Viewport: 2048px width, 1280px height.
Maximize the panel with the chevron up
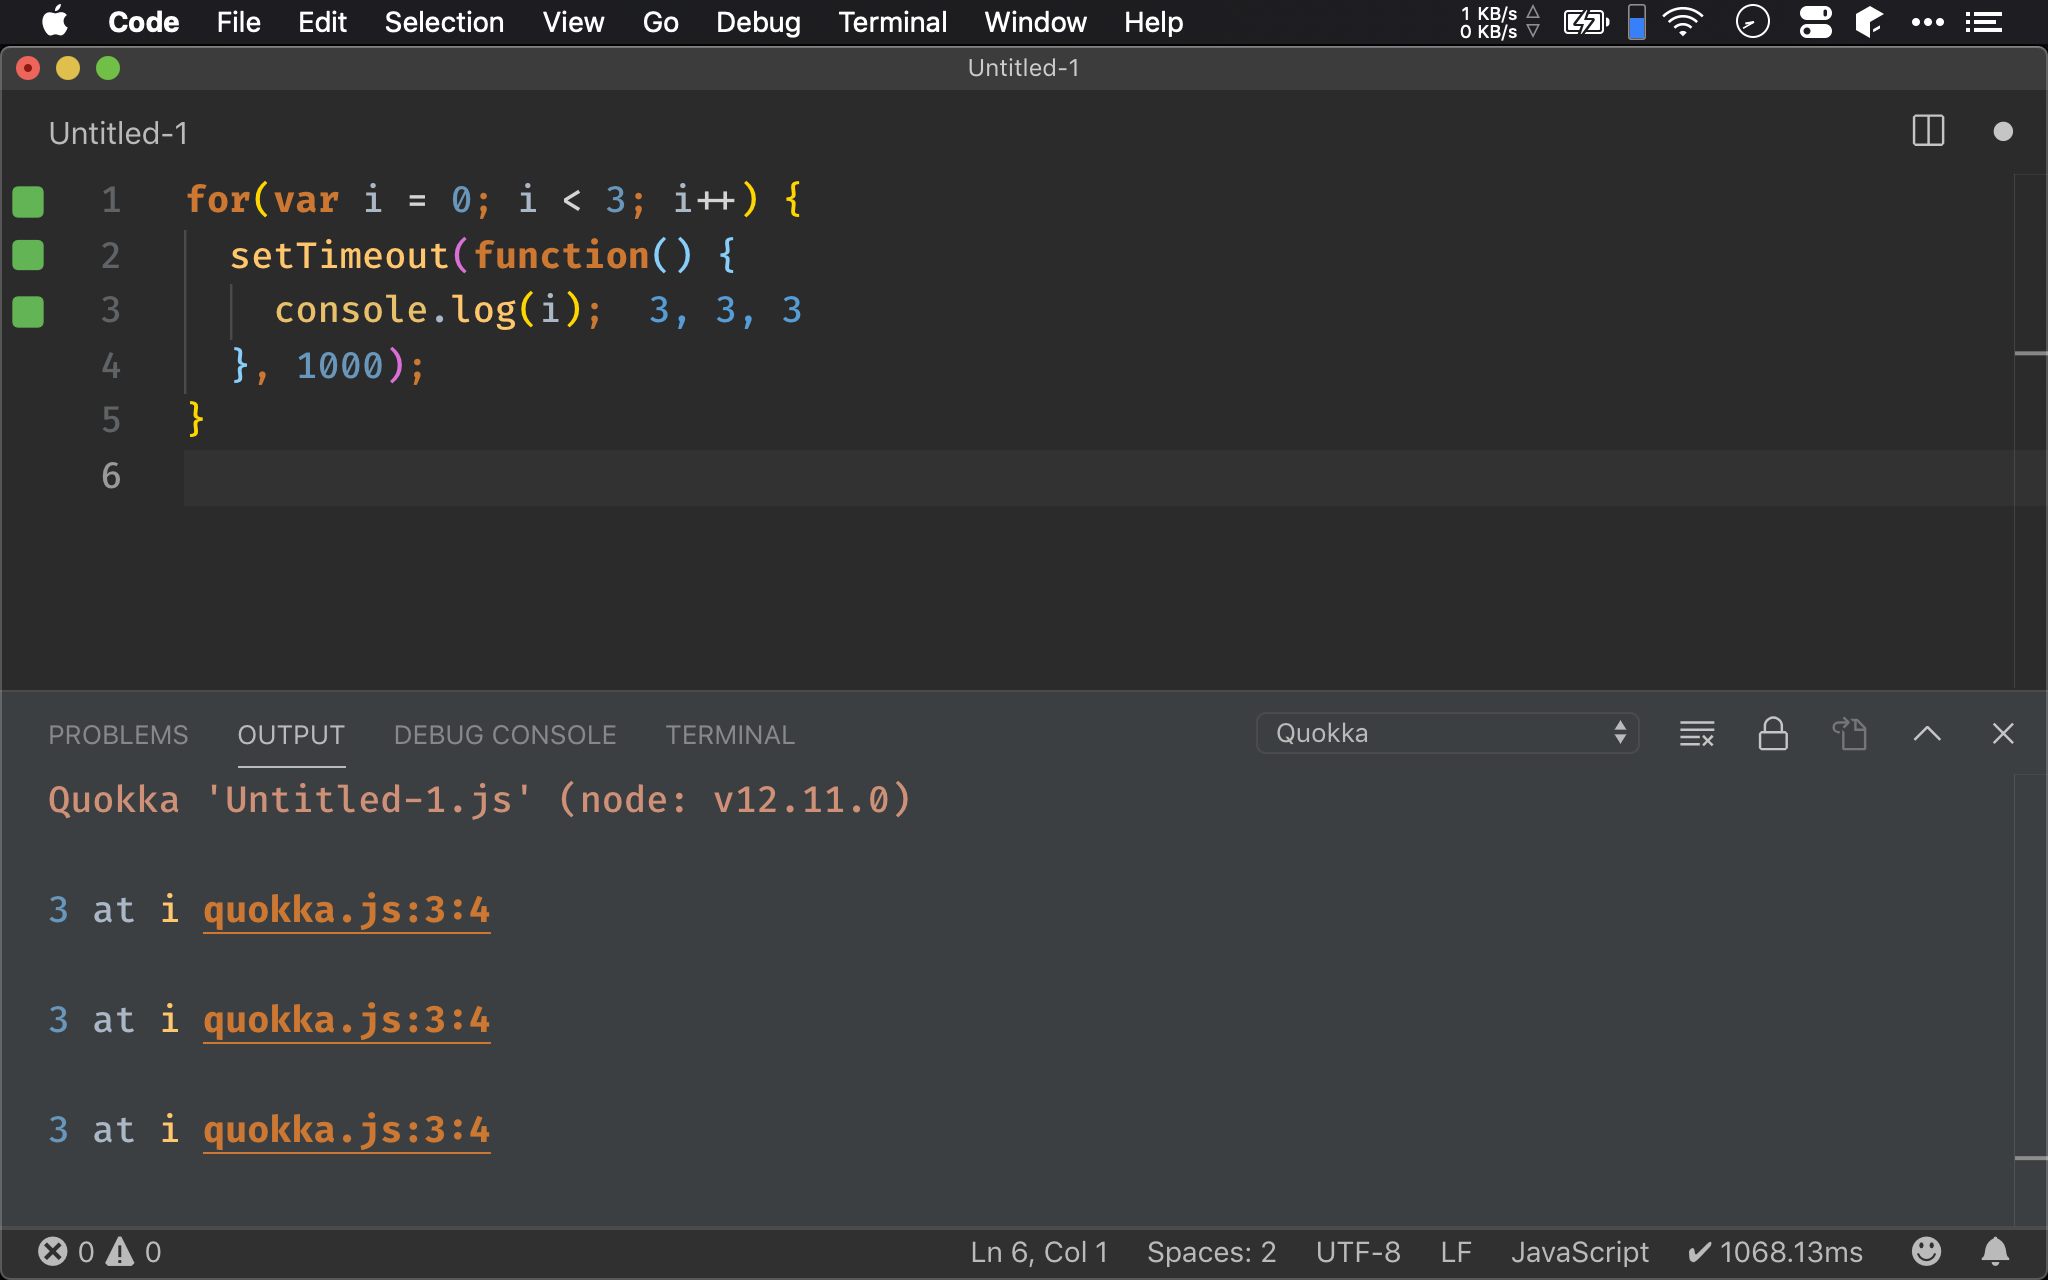pyautogui.click(x=1926, y=734)
